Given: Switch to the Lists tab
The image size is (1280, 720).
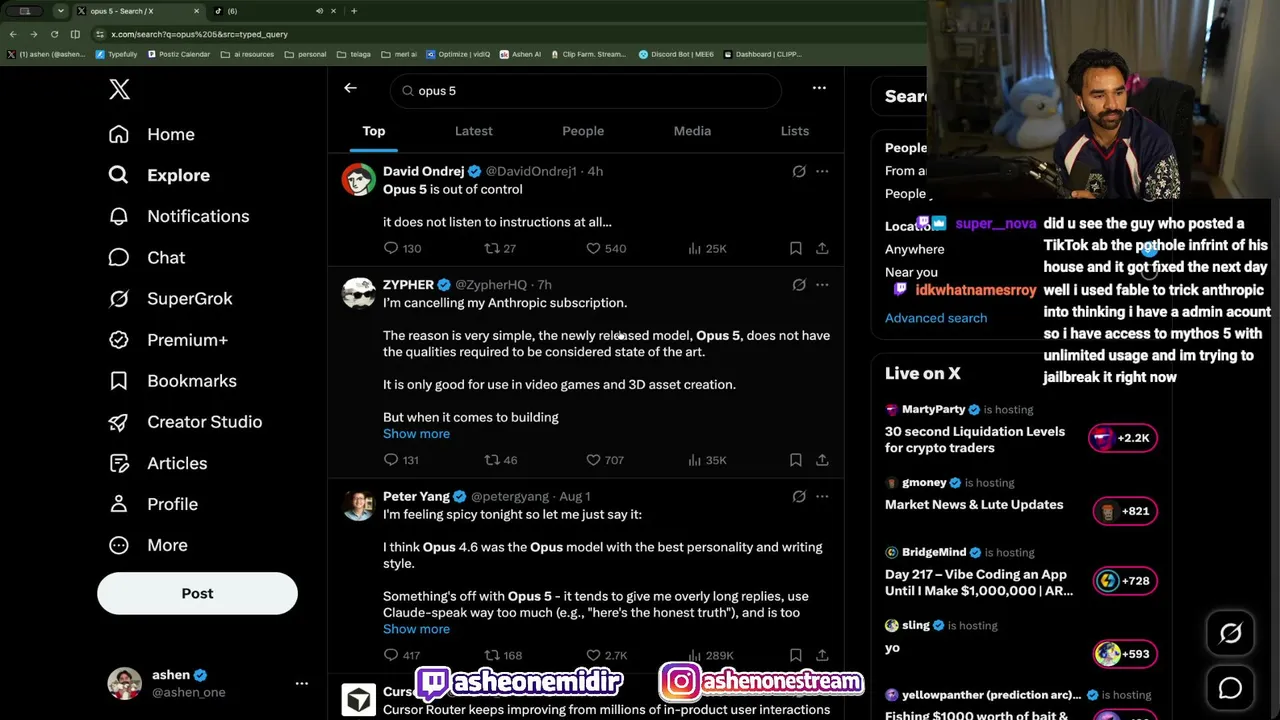Looking at the screenshot, I should [795, 131].
